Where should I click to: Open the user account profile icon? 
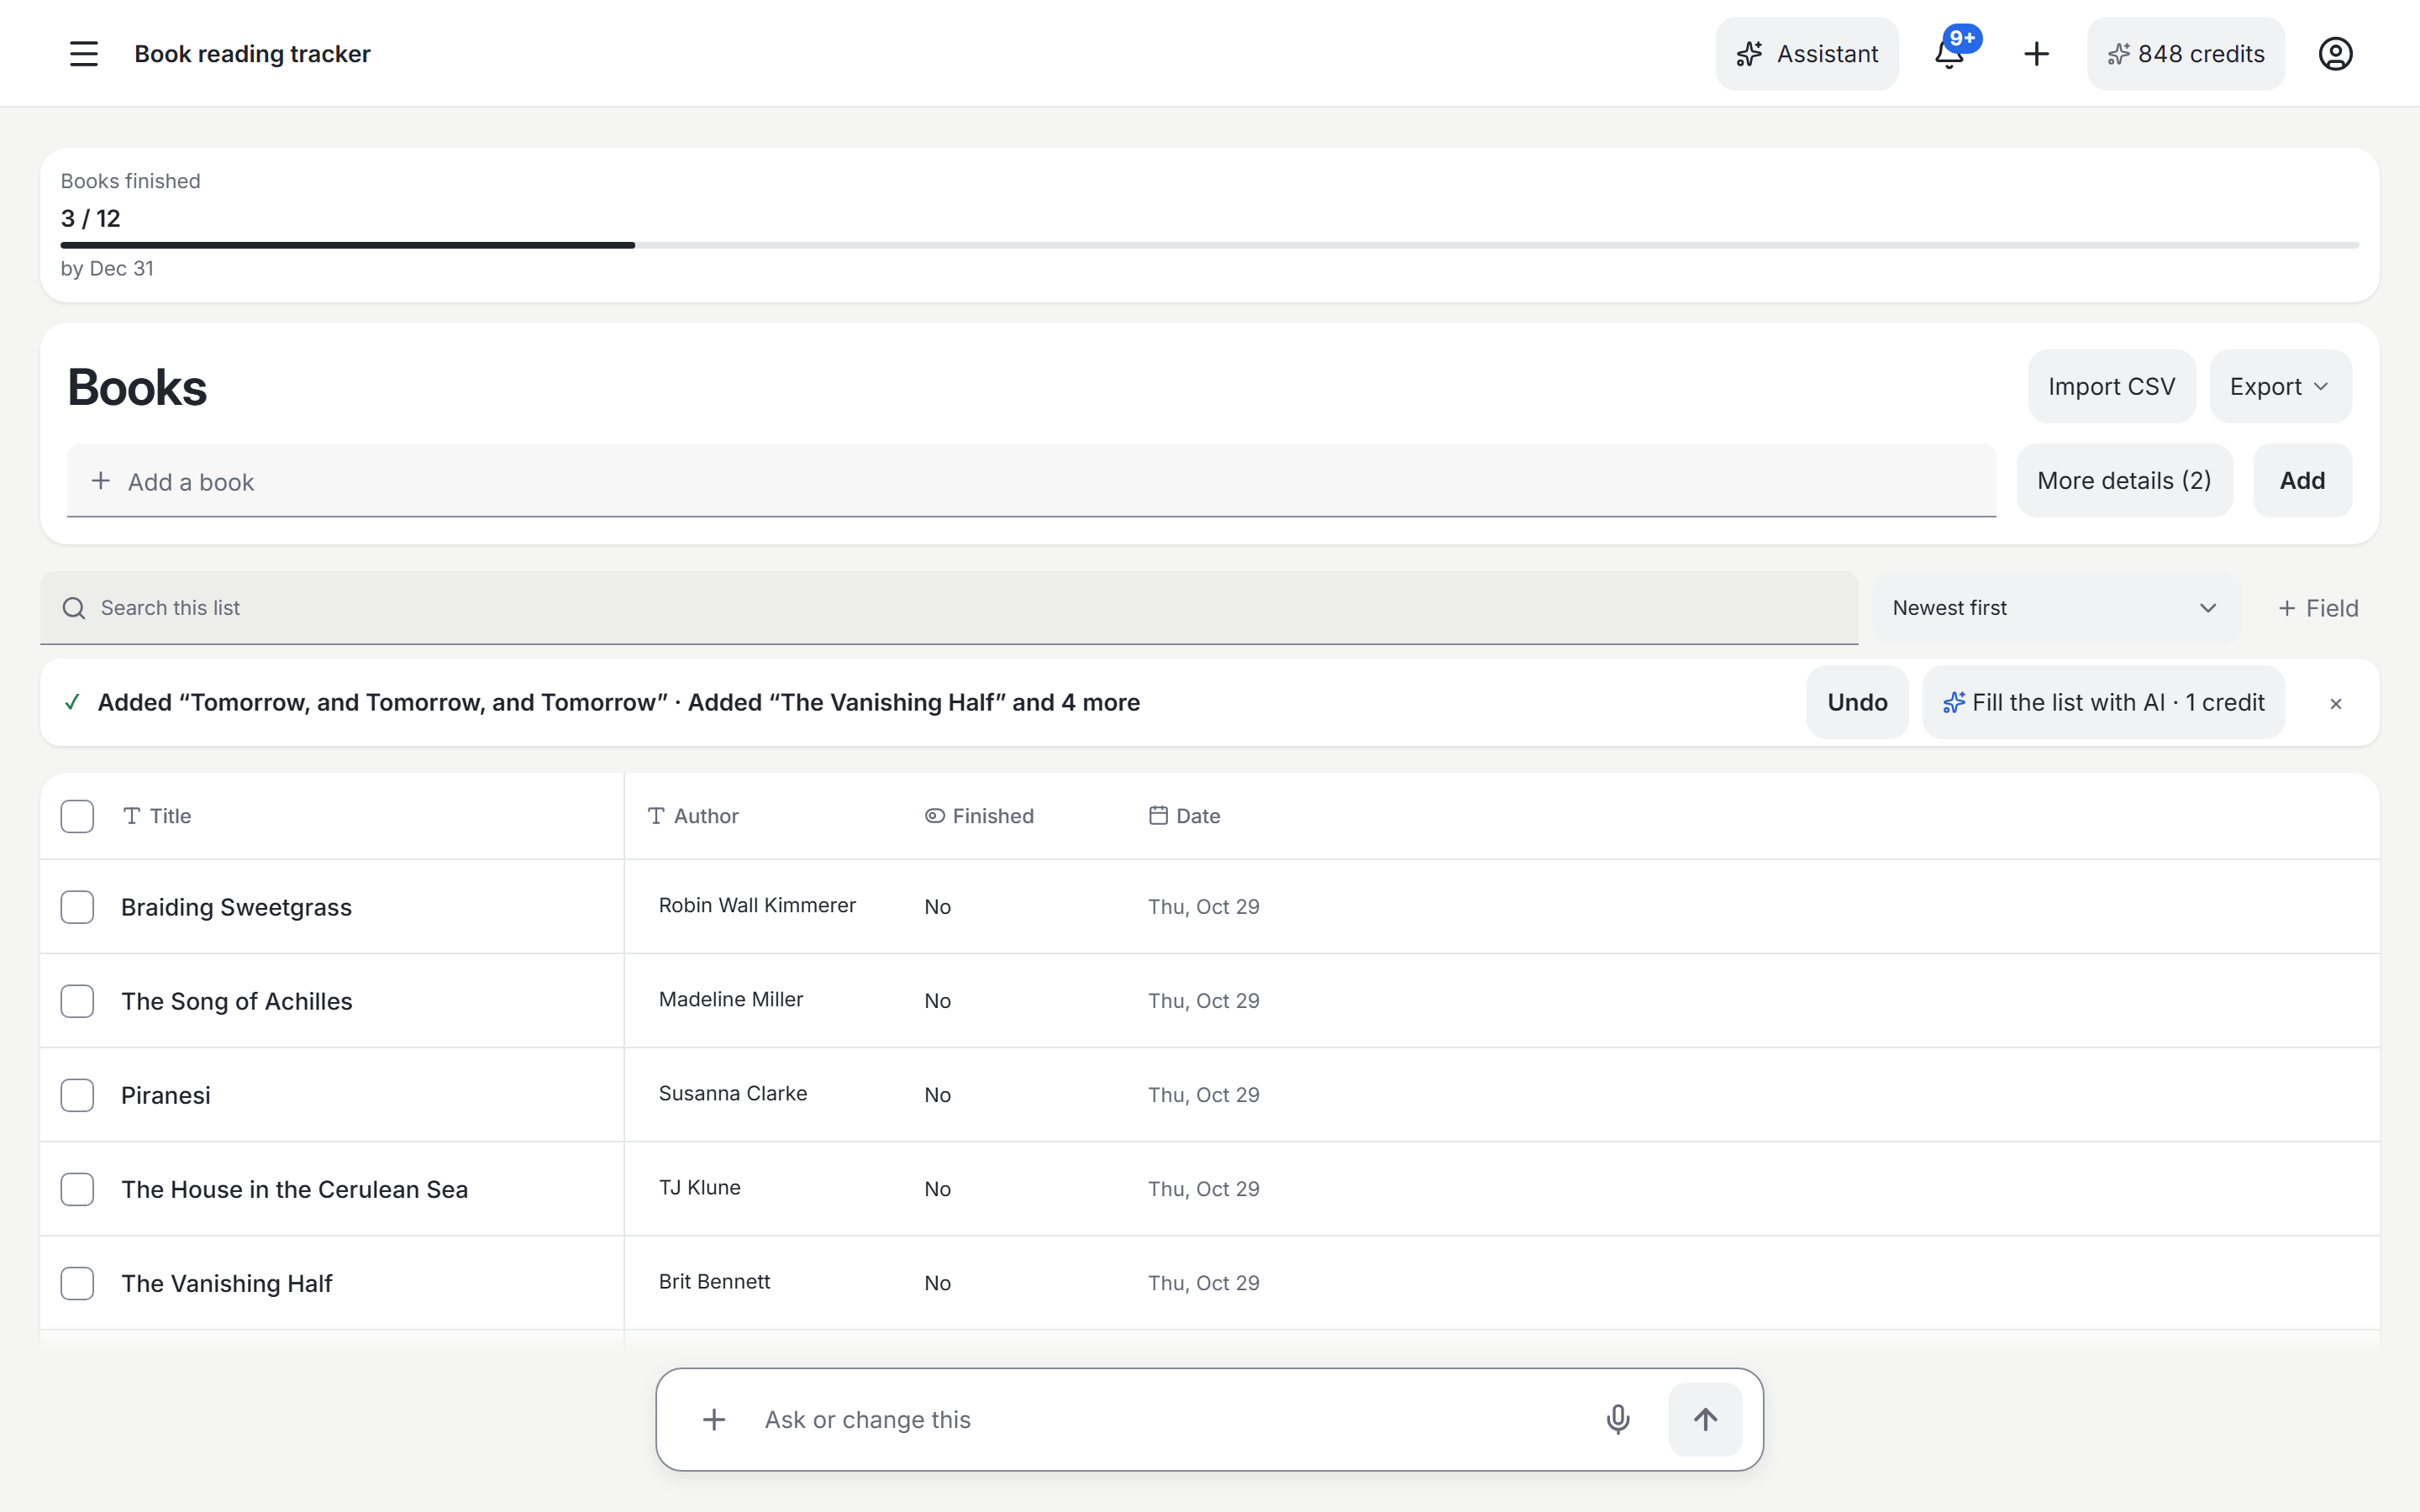(2335, 54)
